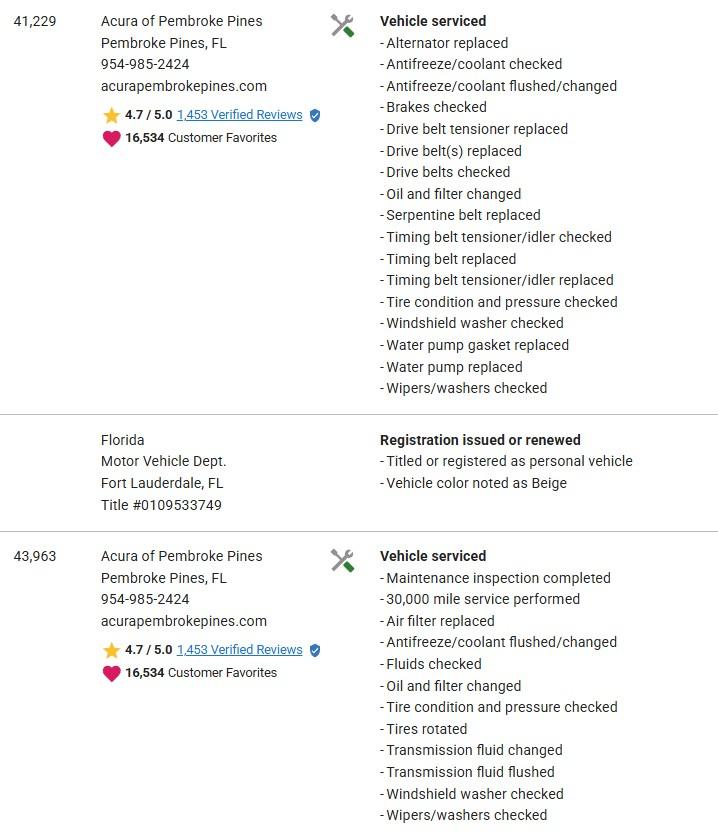Visit acurapembrokepines.com from the 41,229 mile record
The height and width of the screenshot is (838, 718).
pyautogui.click(x=184, y=86)
